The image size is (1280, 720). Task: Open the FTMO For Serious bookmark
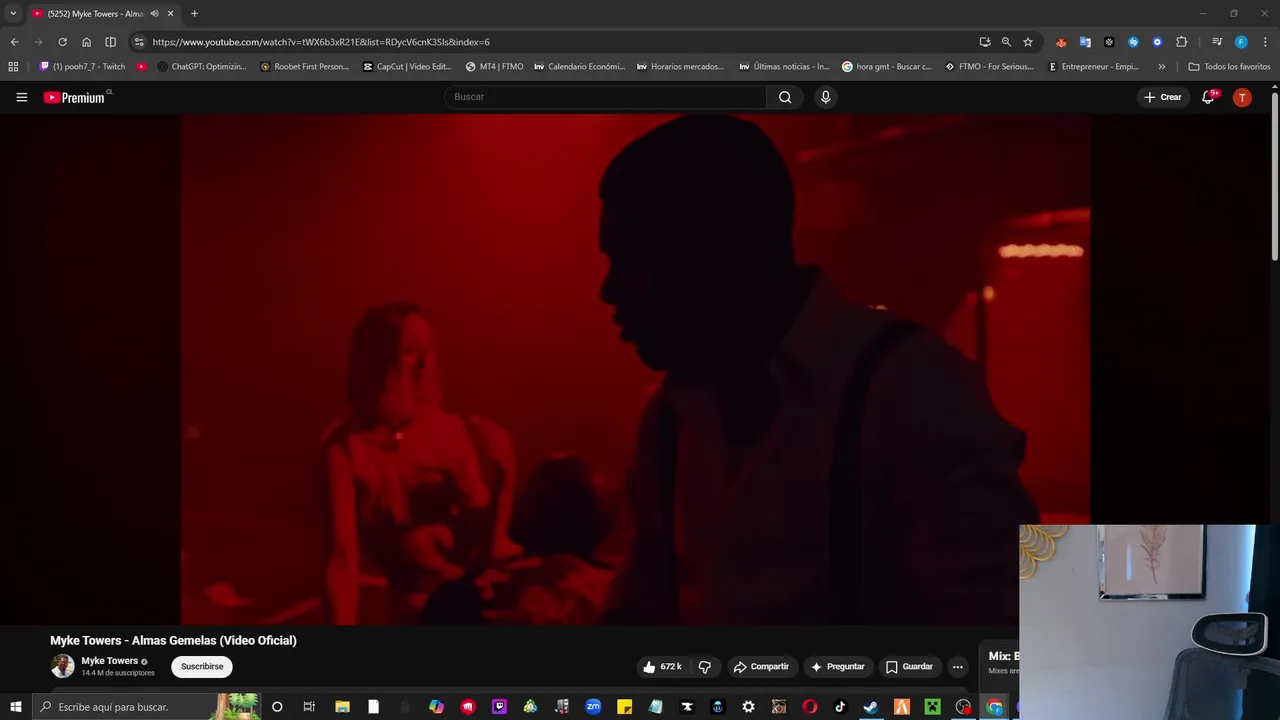pyautogui.click(x=989, y=67)
